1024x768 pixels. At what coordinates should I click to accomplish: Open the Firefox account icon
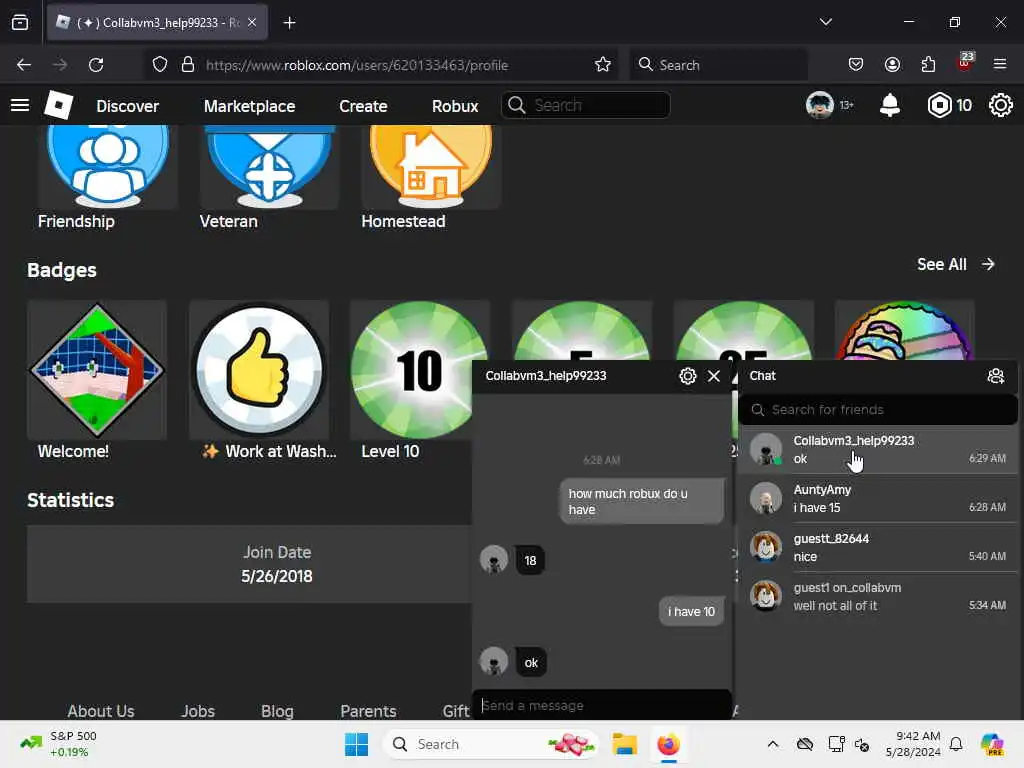click(892, 65)
